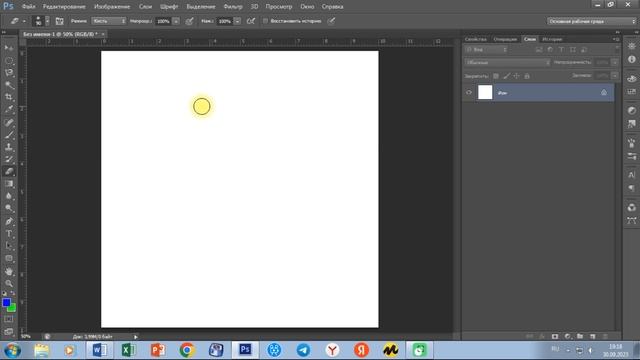The height and width of the screenshot is (360, 640).
Task: Open the layer filter Вид dropdown
Action: [x=486, y=49]
